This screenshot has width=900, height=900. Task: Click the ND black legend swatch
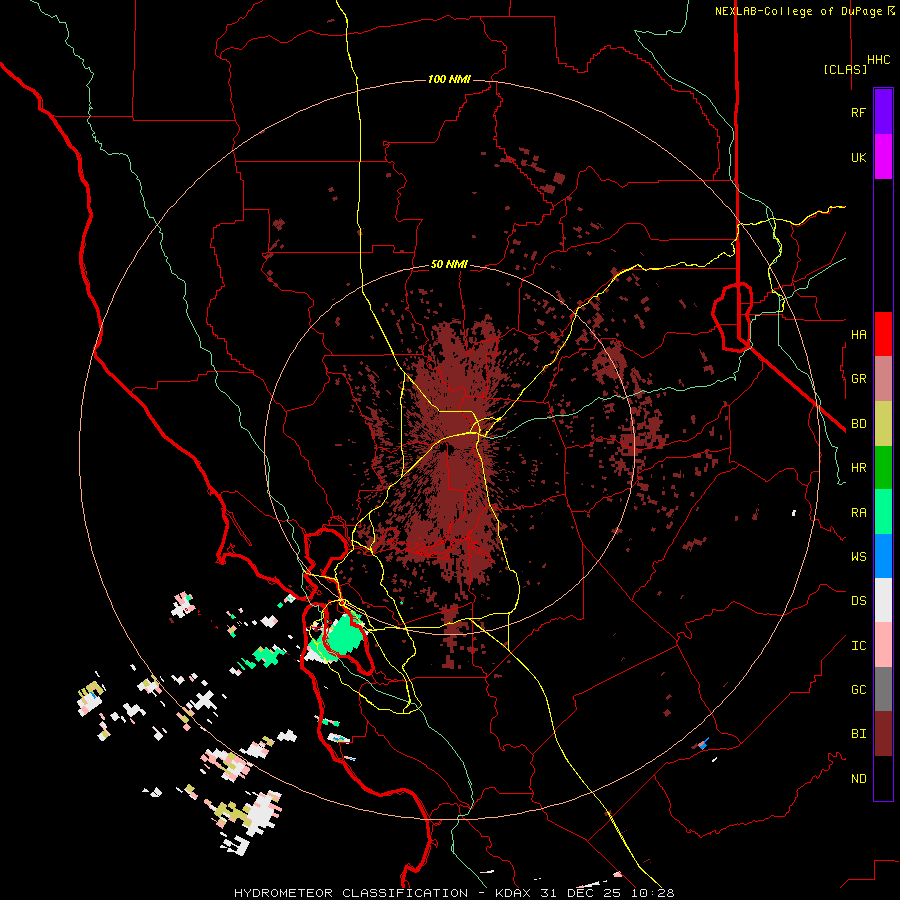883,778
